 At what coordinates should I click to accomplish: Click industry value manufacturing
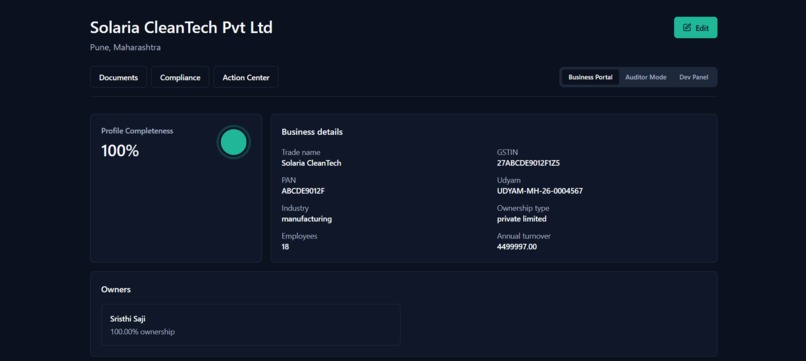tap(306, 219)
